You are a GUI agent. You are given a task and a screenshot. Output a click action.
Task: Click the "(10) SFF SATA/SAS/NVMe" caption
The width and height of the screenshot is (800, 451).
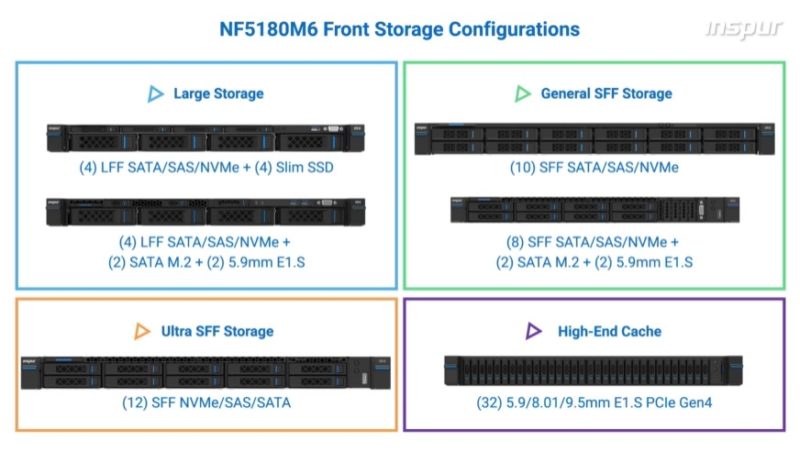[594, 168]
